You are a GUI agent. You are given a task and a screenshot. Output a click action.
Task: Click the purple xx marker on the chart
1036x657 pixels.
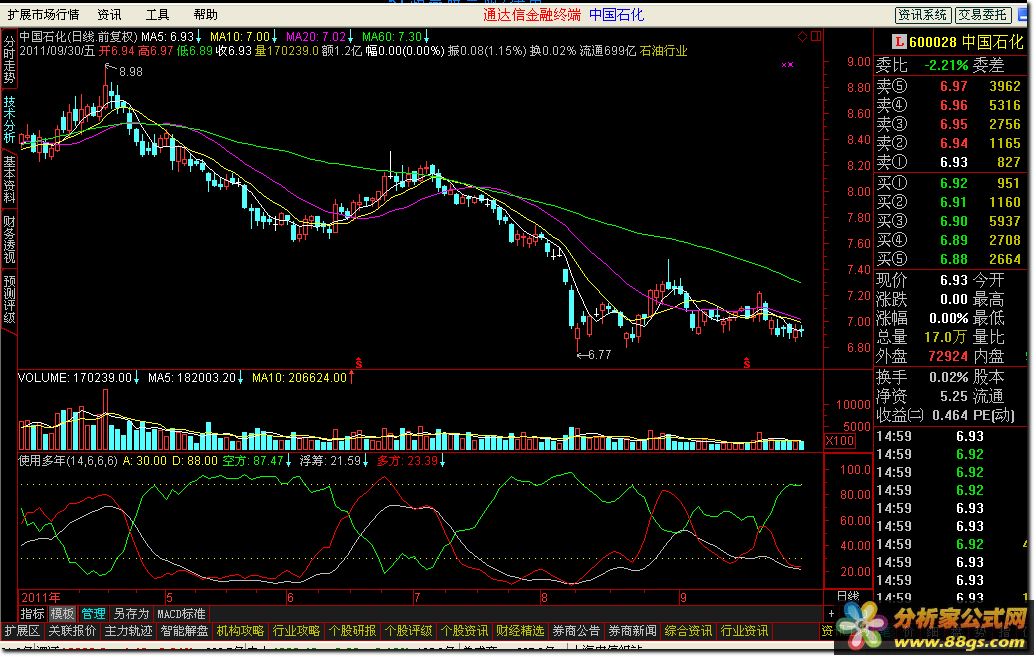tap(787, 65)
